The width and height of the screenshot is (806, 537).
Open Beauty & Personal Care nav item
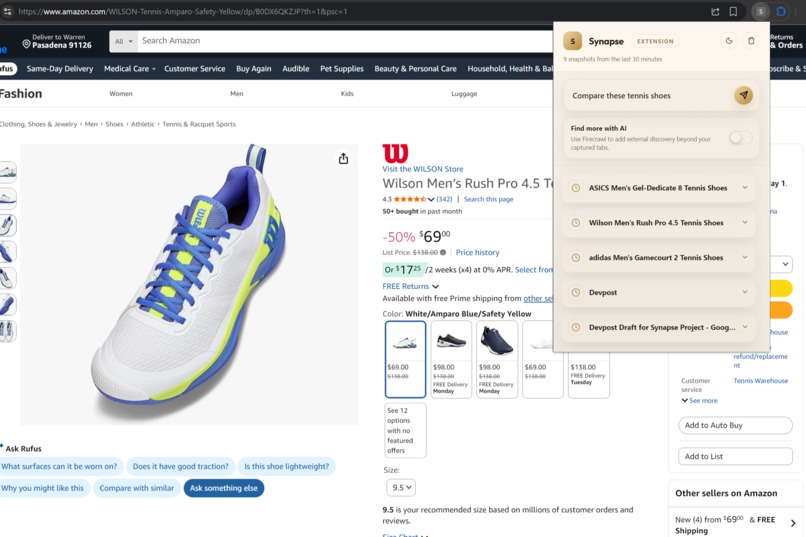click(x=415, y=69)
